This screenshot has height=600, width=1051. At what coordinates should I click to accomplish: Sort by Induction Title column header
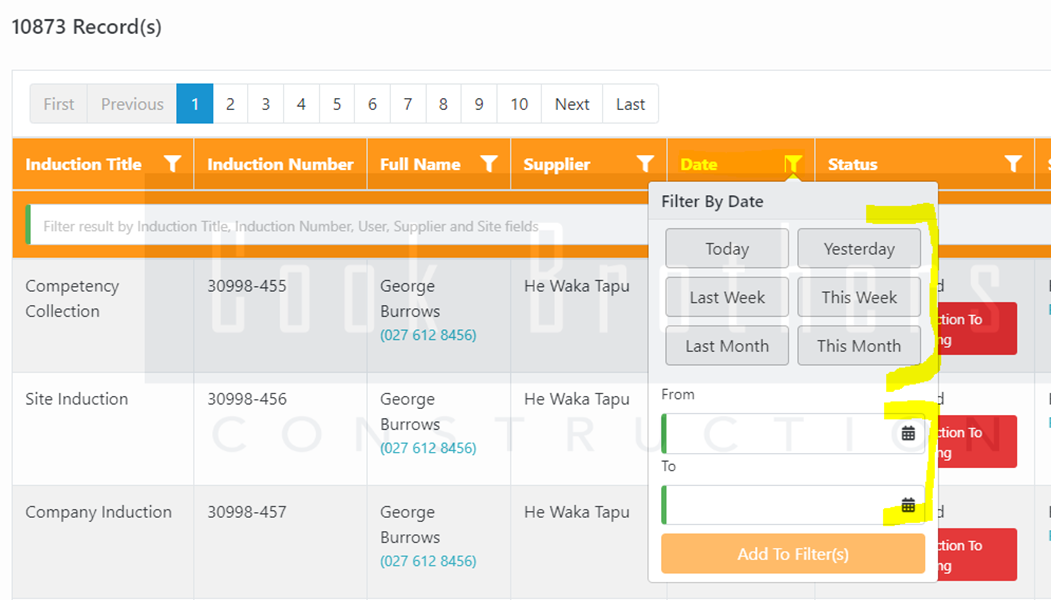pyautogui.click(x=83, y=164)
